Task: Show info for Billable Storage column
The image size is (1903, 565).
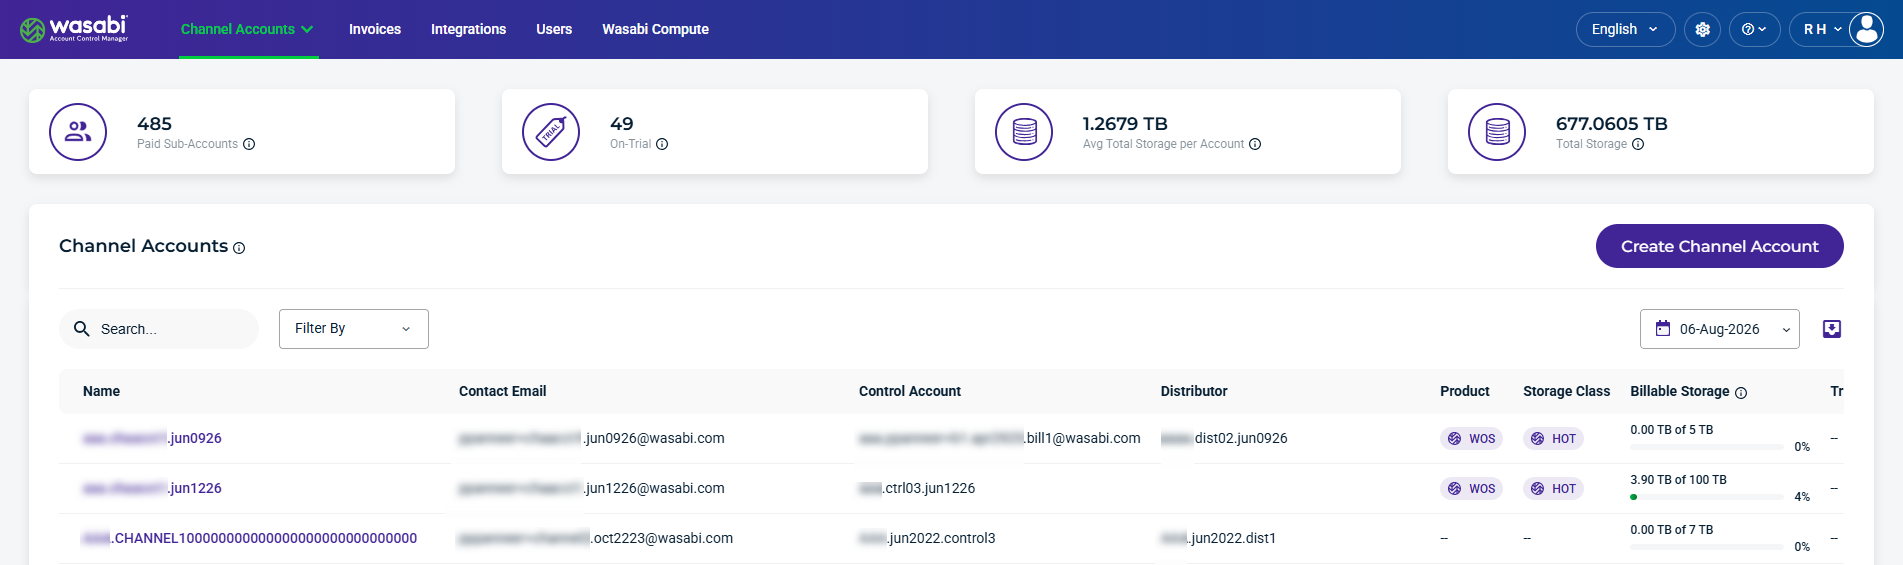Action: [1741, 393]
